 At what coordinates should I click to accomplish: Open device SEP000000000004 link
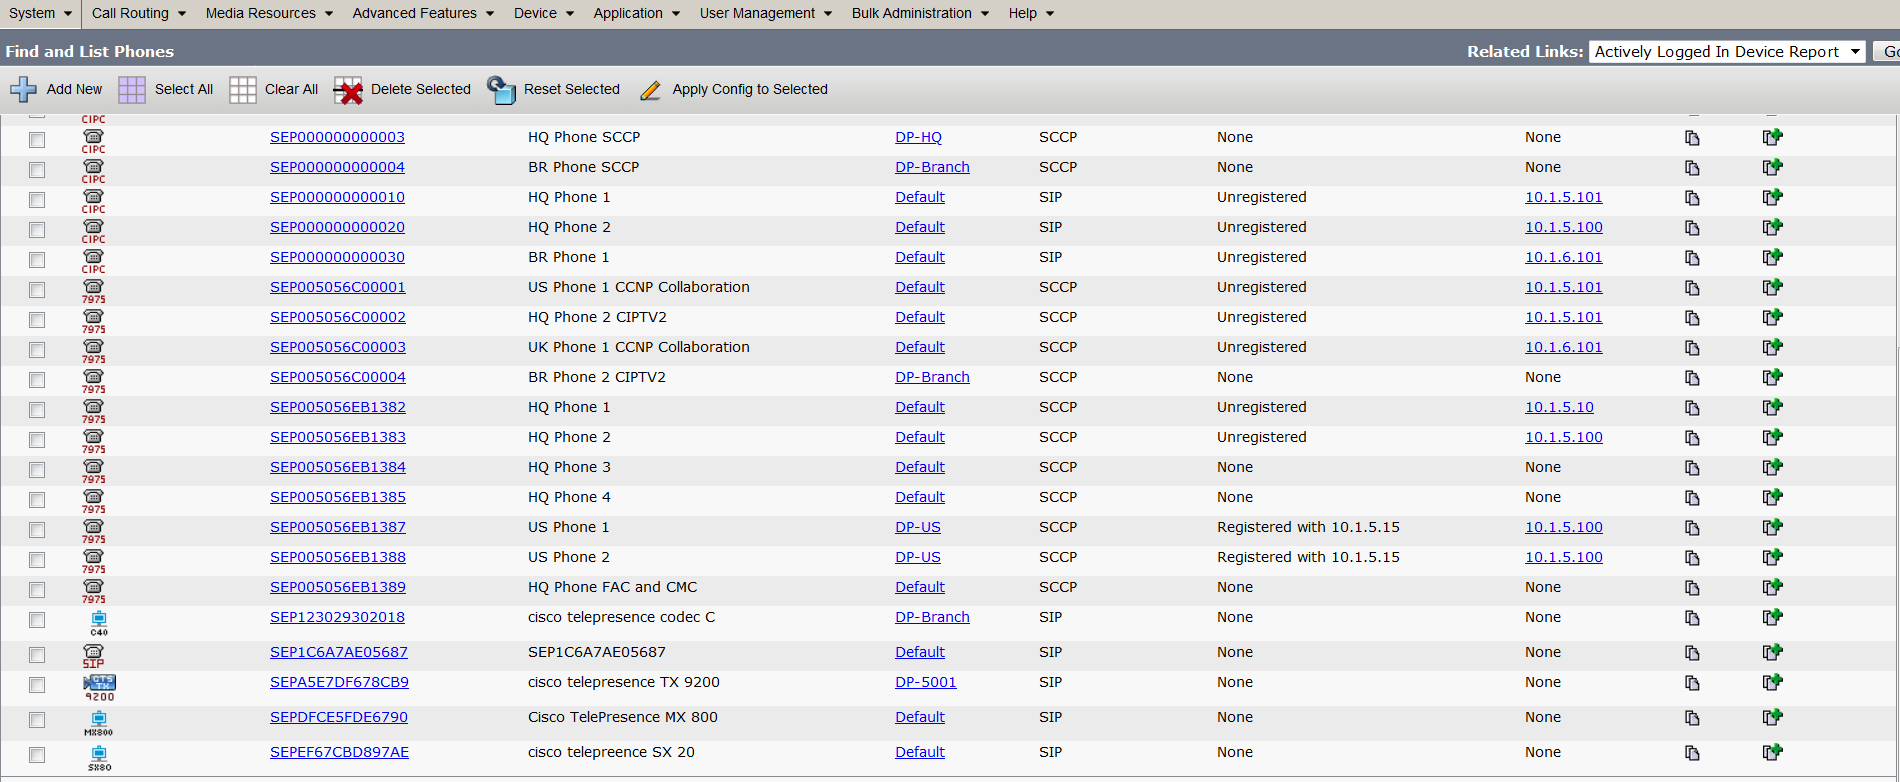click(337, 167)
